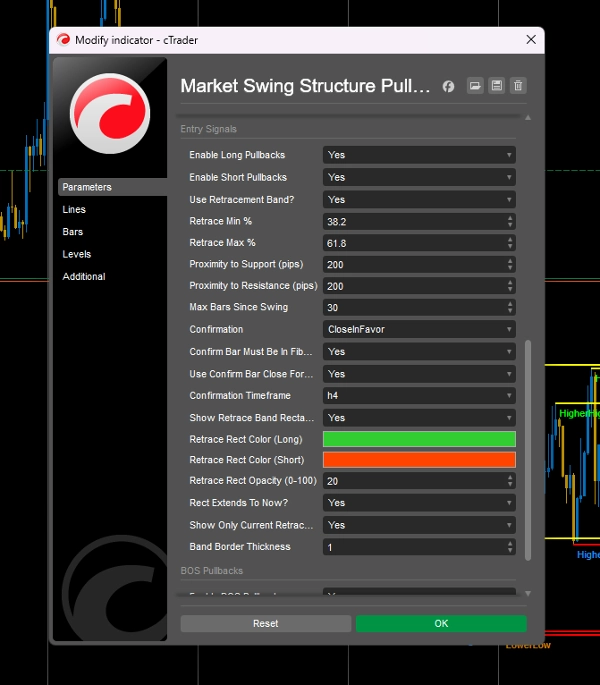
Task: Click the delete trash bin icon
Action: point(518,86)
